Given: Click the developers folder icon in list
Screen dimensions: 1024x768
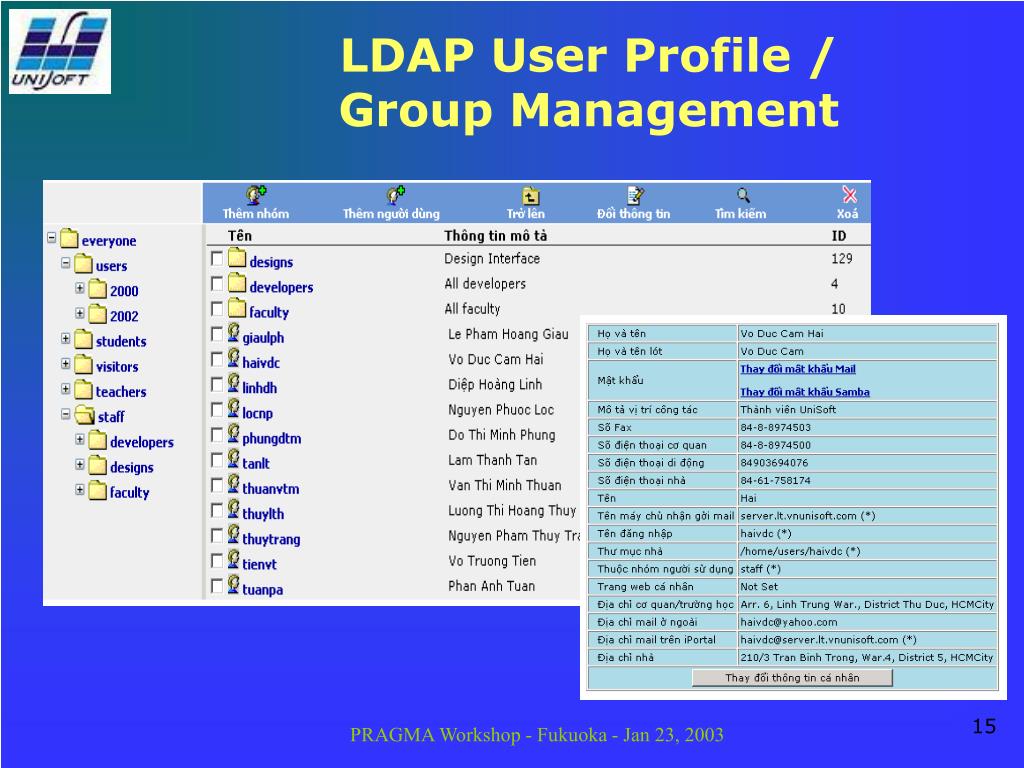Looking at the screenshot, I should tap(237, 283).
